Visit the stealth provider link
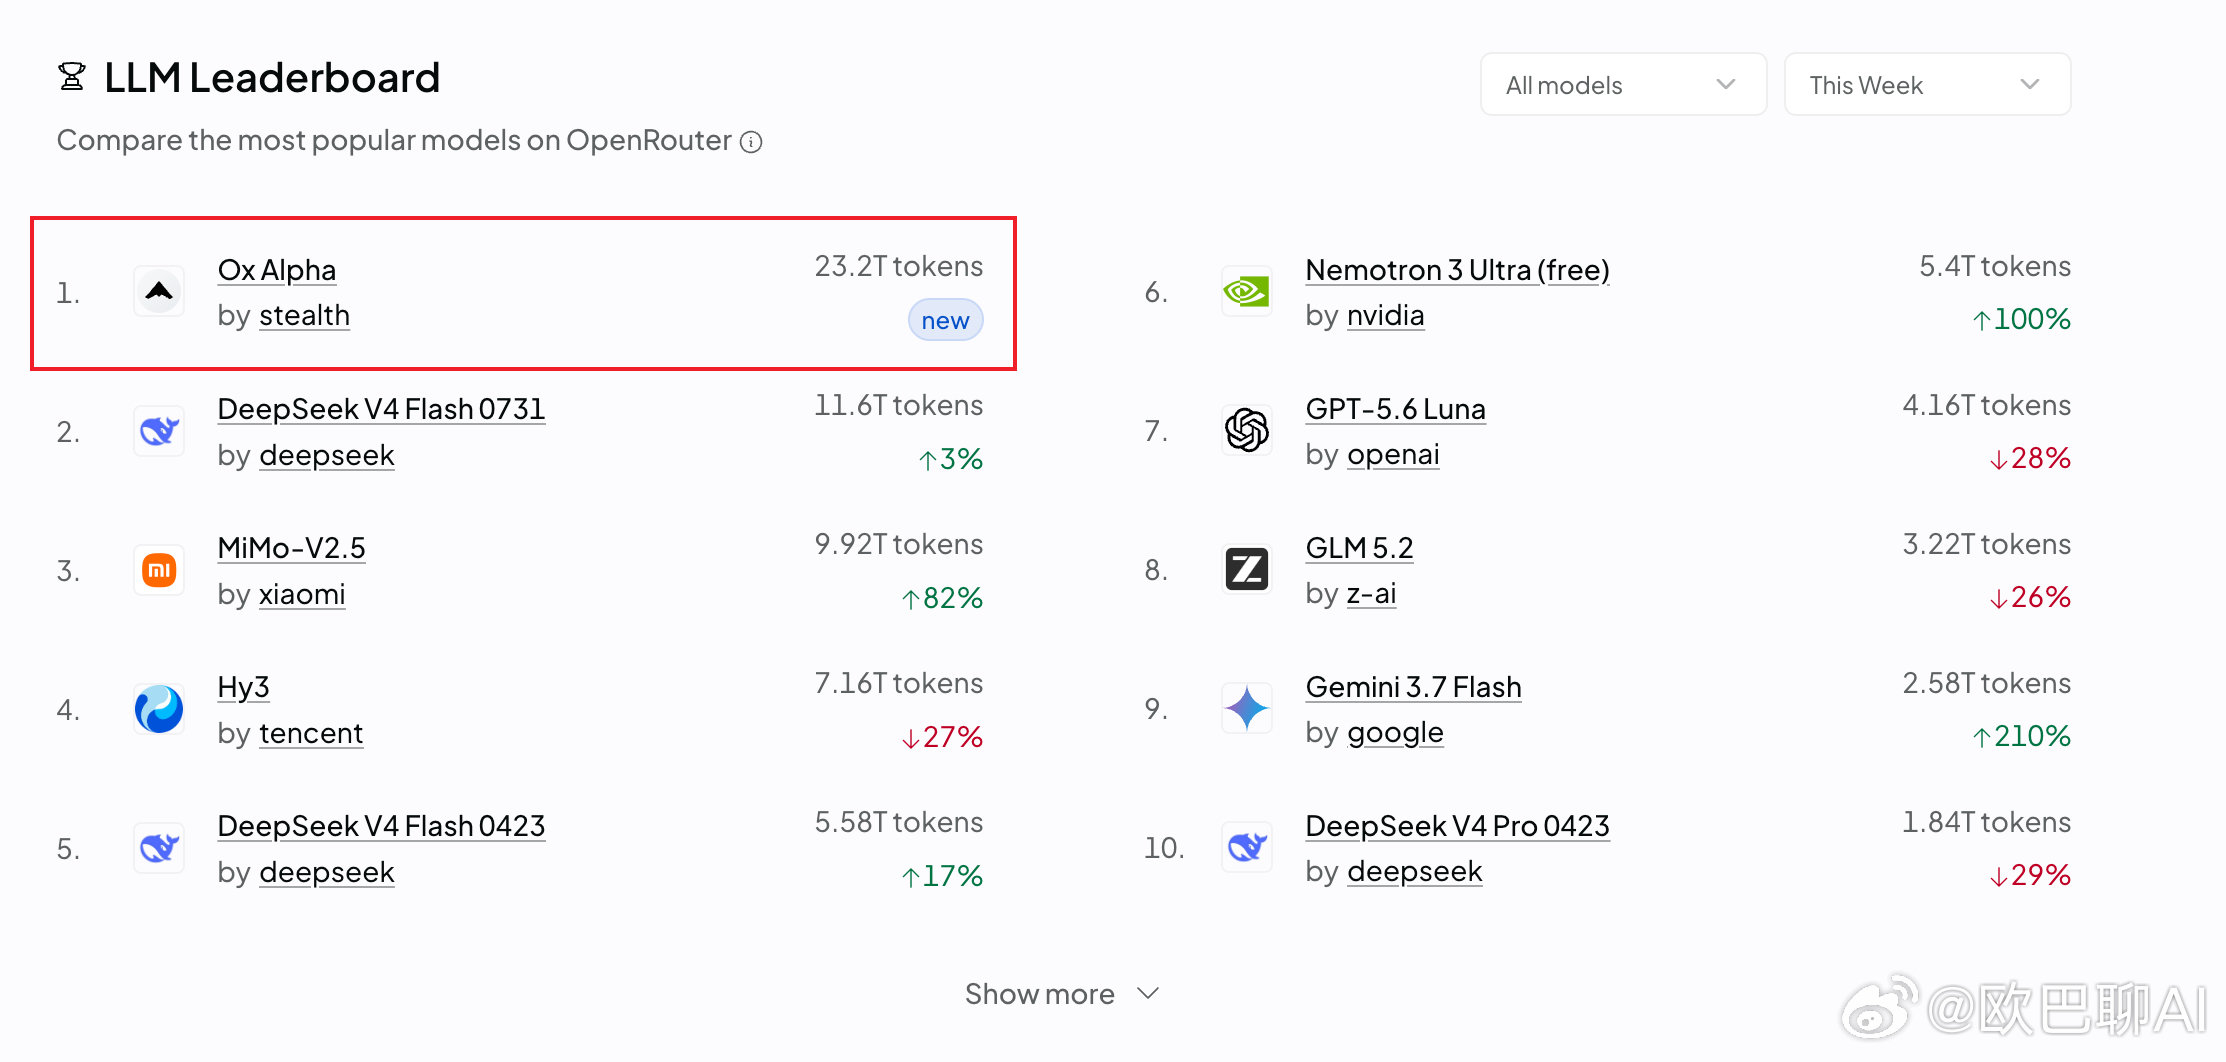 [x=305, y=316]
